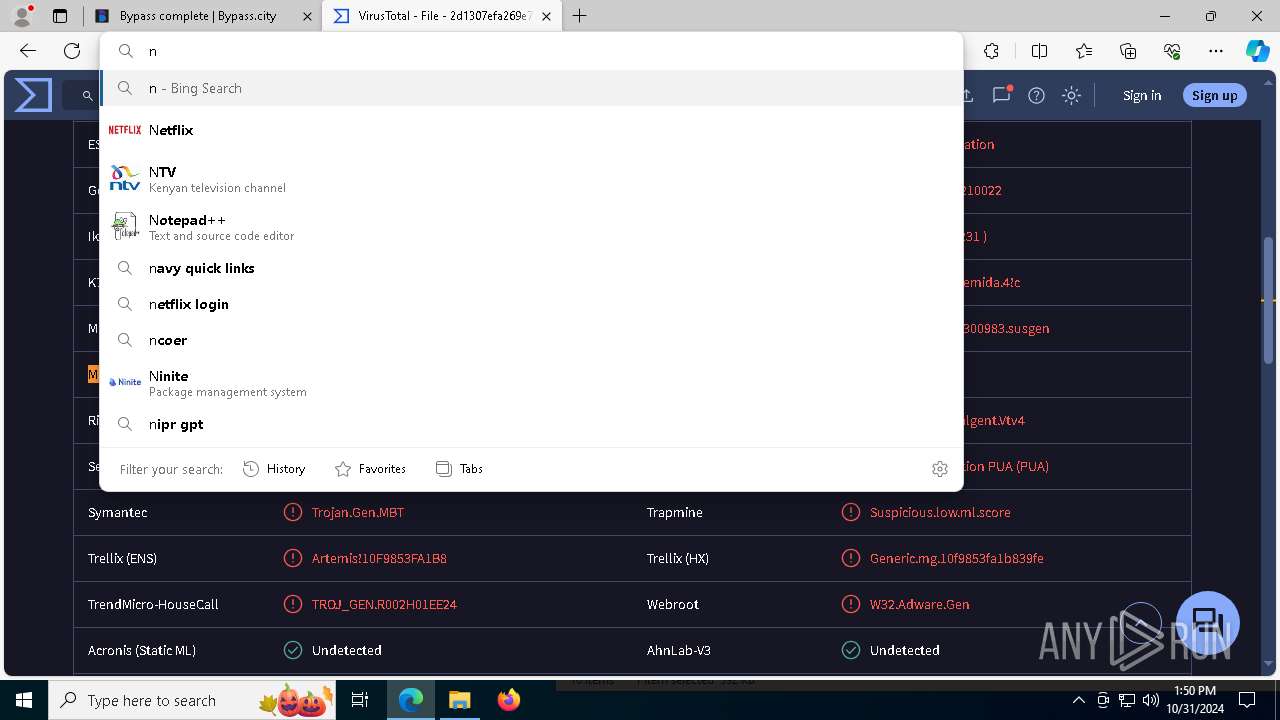Click Suspicious.low.ml.score result
This screenshot has width=1280, height=720.
point(940,512)
